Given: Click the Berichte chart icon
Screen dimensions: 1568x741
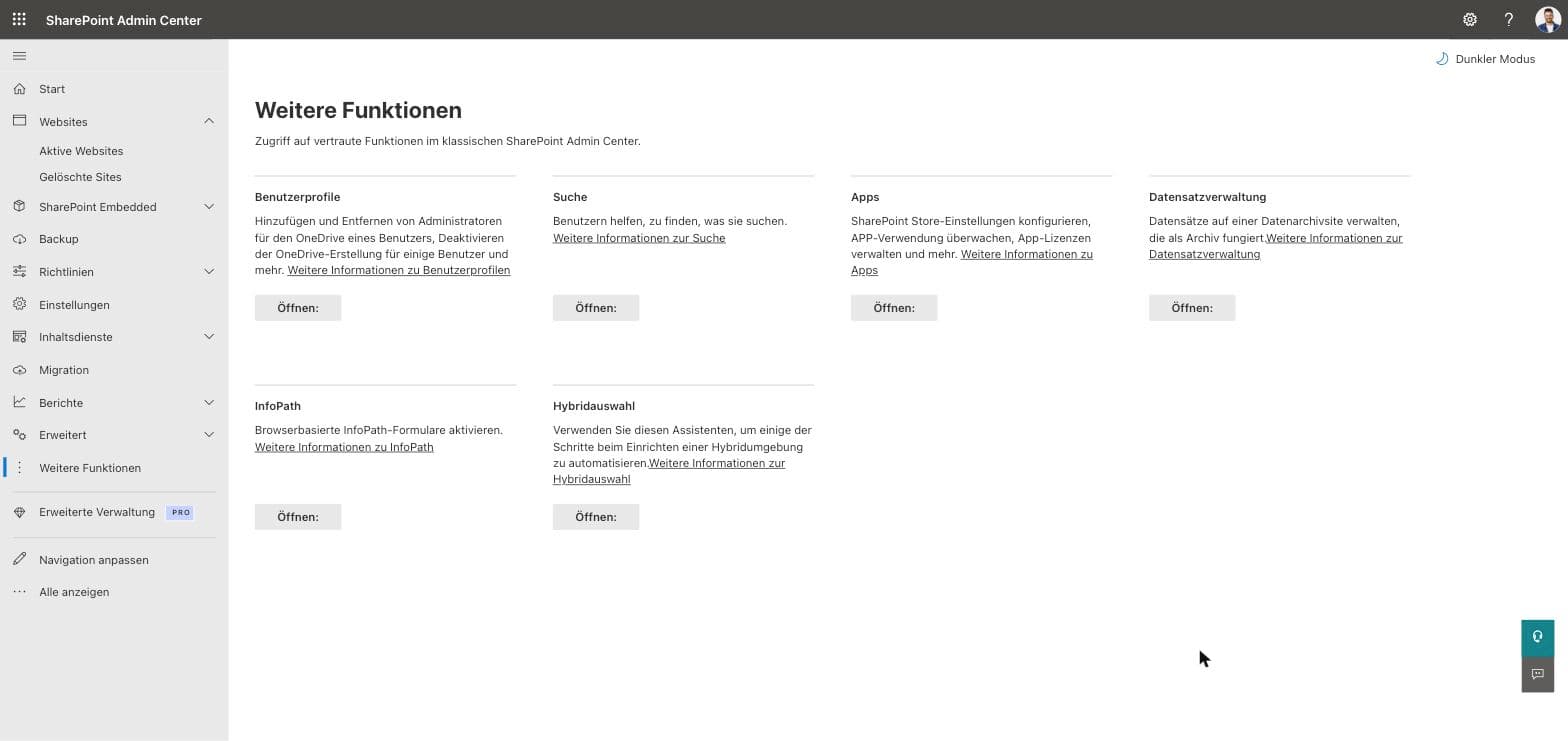Looking at the screenshot, I should coord(19,402).
